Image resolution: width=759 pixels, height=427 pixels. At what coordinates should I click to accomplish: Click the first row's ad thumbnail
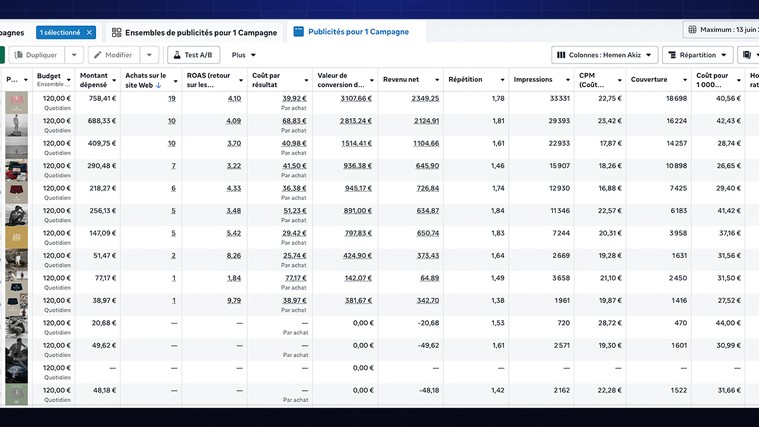pos(16,101)
